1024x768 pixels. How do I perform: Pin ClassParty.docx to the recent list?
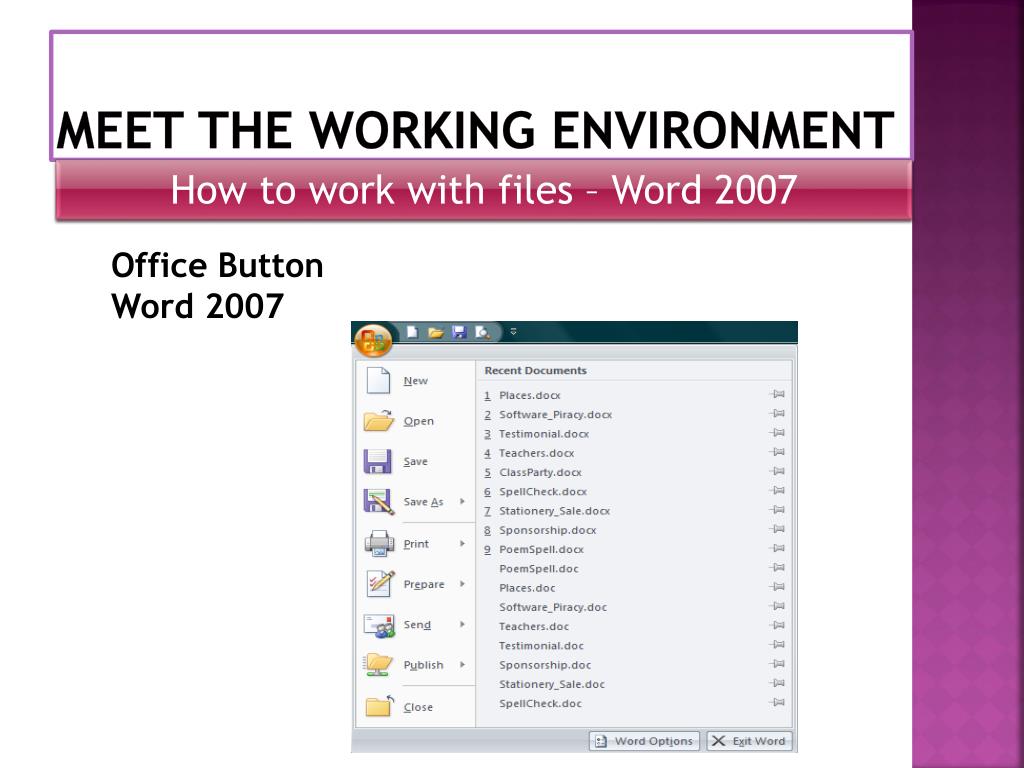777,472
